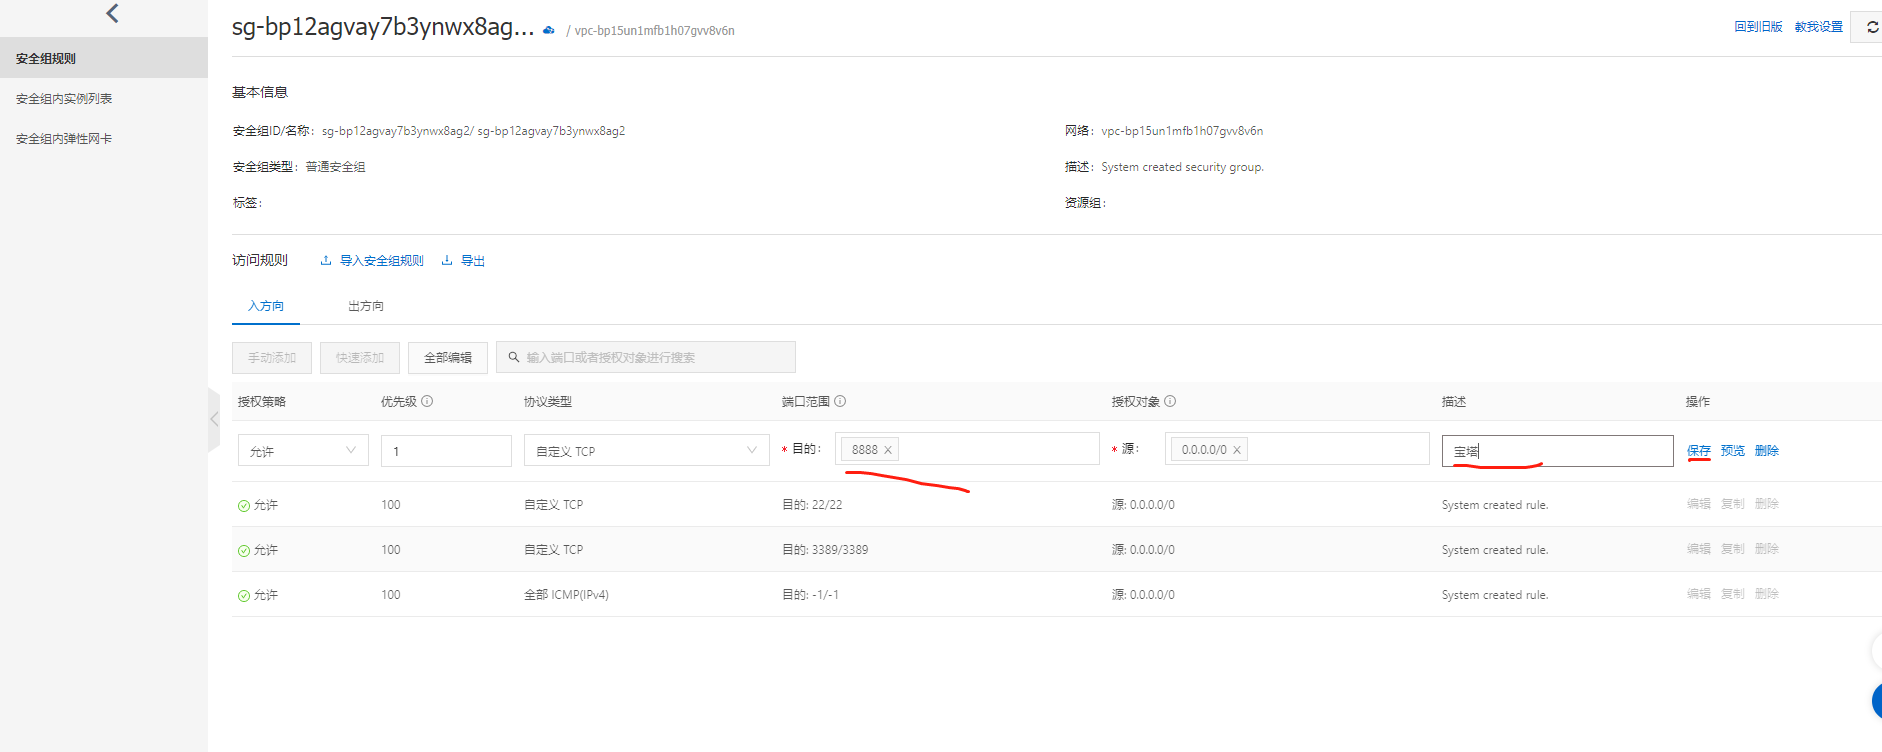Click 删除 on the editing rule row

(x=1767, y=450)
